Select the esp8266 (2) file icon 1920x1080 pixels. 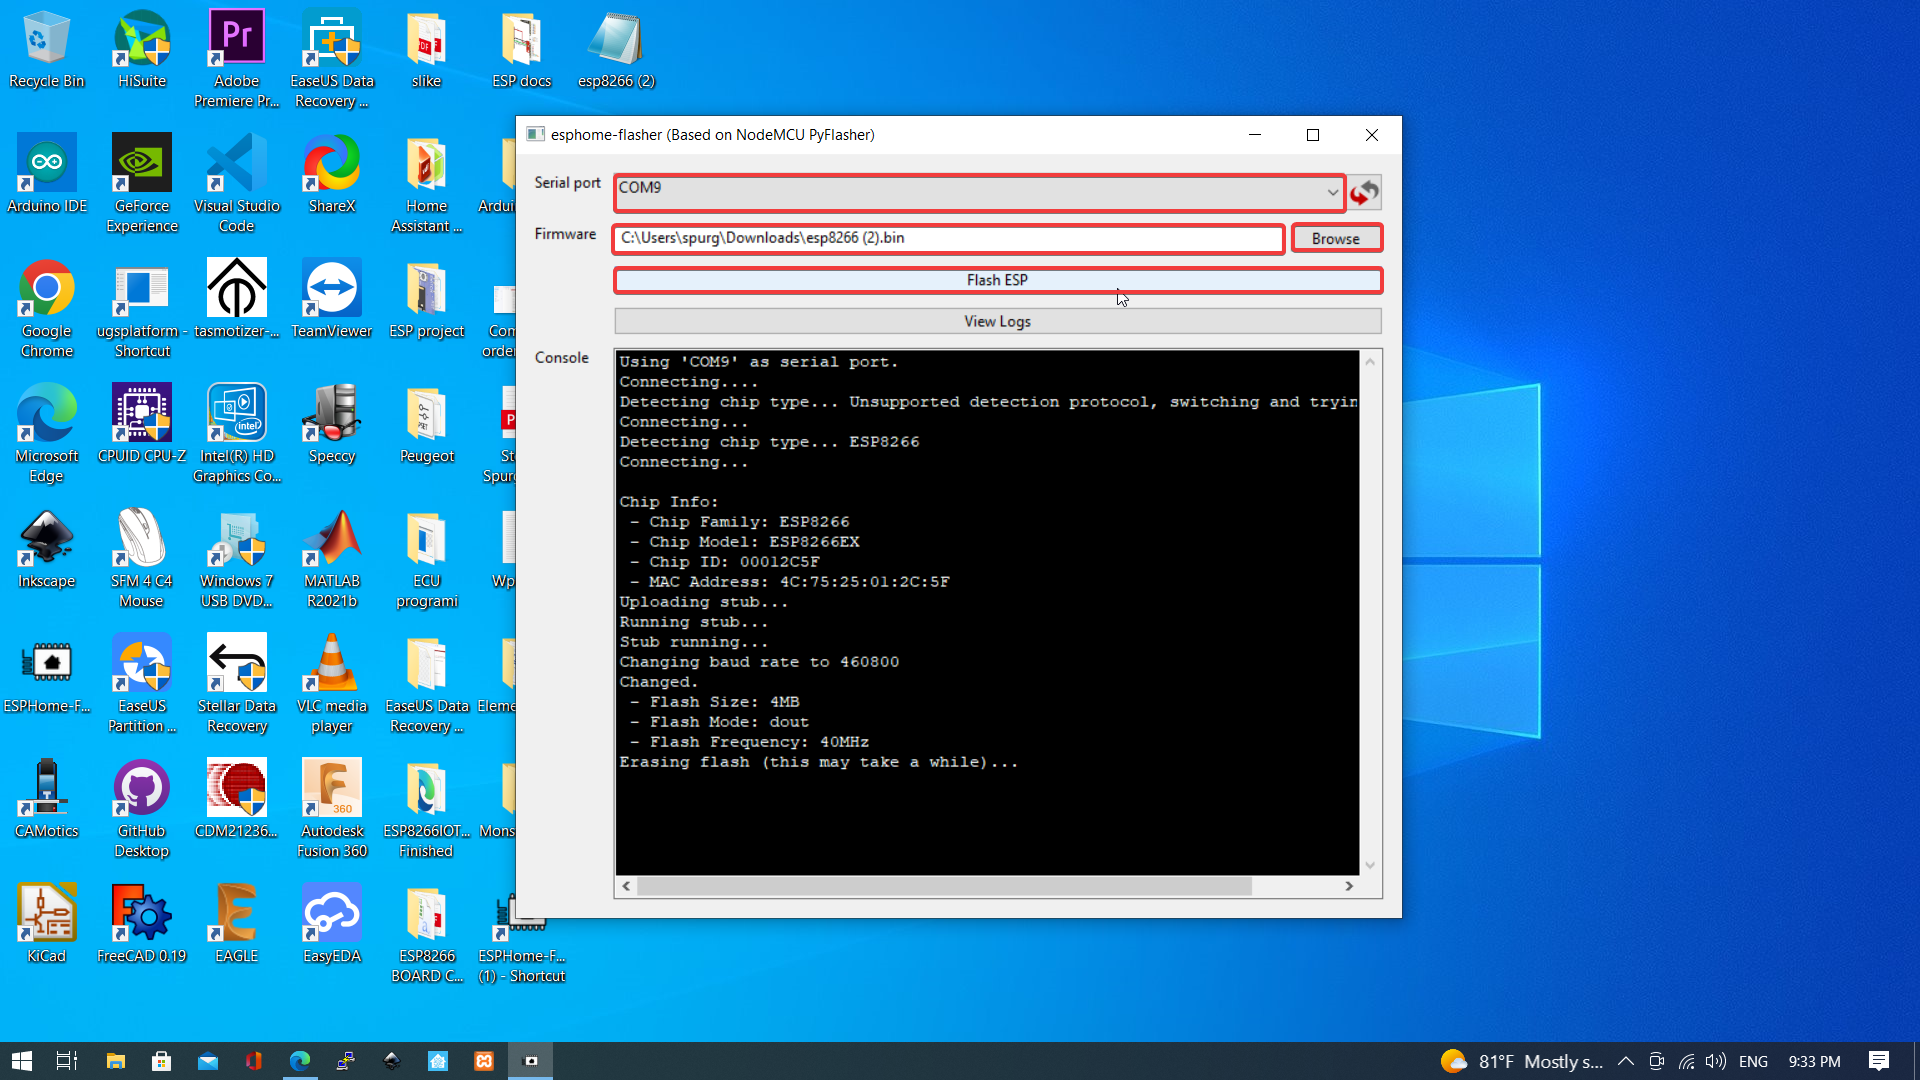click(x=616, y=52)
